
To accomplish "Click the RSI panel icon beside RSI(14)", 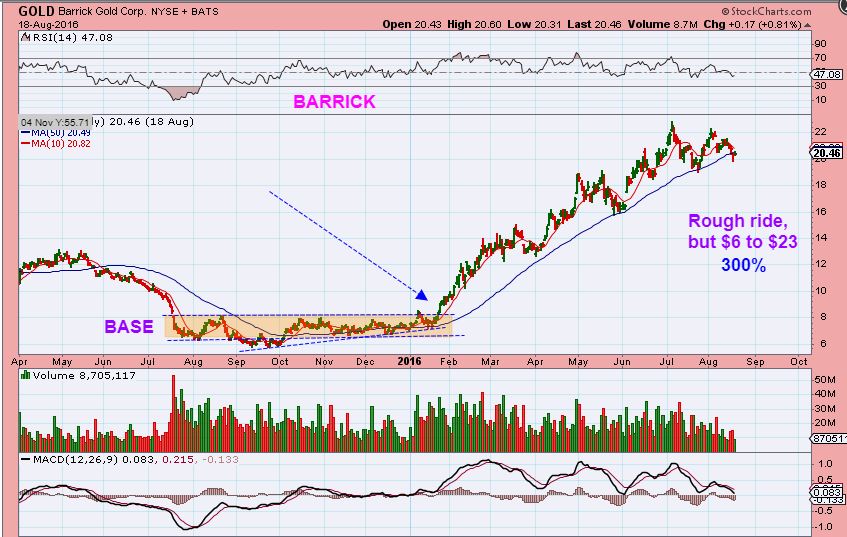I will [x=25, y=37].
